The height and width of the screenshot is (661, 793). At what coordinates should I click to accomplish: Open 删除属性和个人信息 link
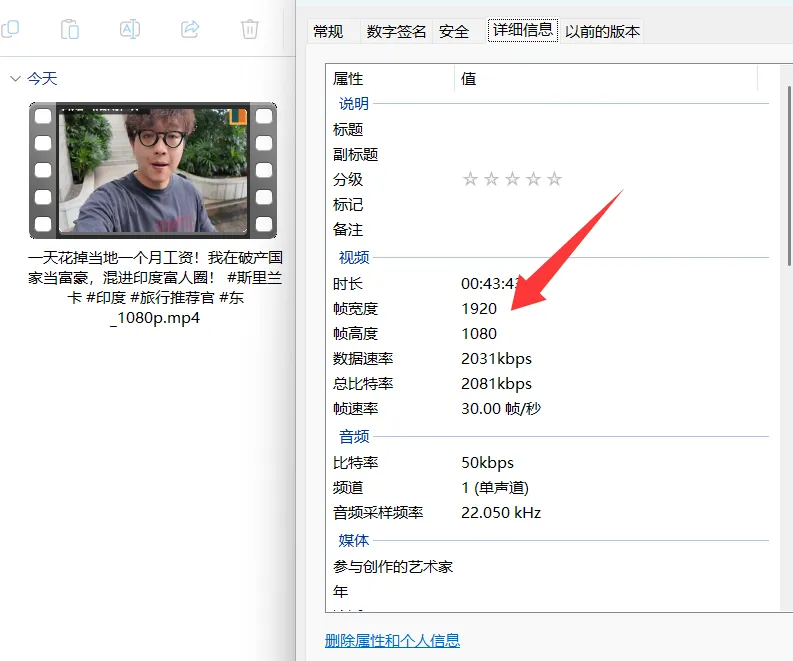tap(392, 641)
